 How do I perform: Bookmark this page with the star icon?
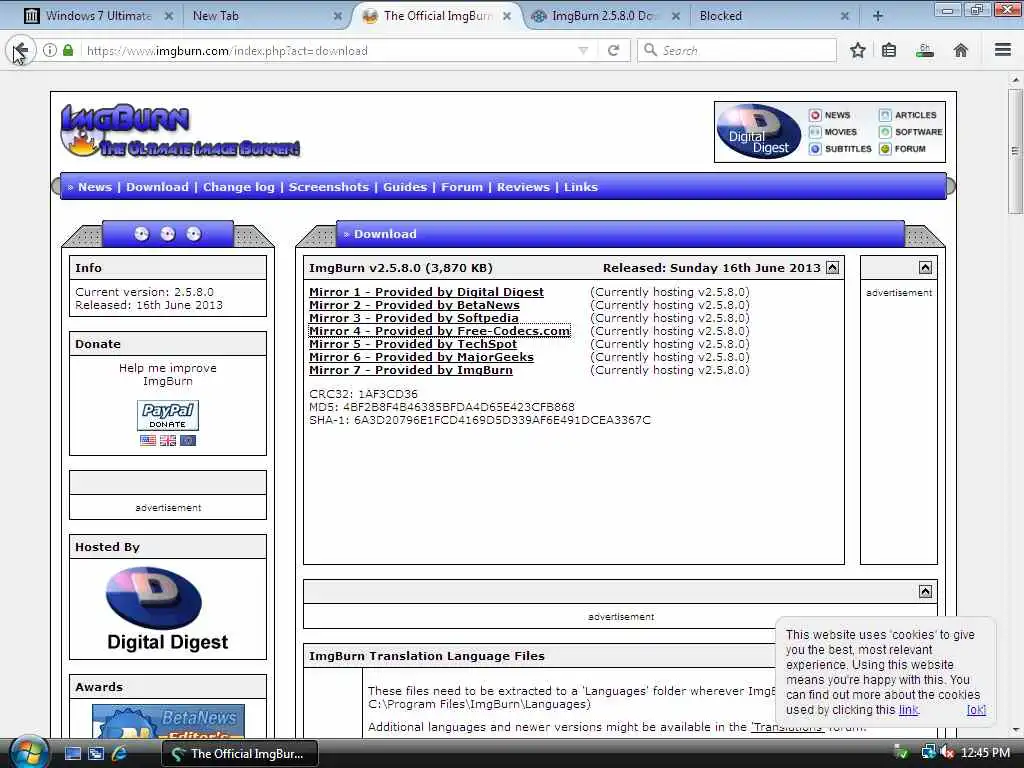[857, 50]
